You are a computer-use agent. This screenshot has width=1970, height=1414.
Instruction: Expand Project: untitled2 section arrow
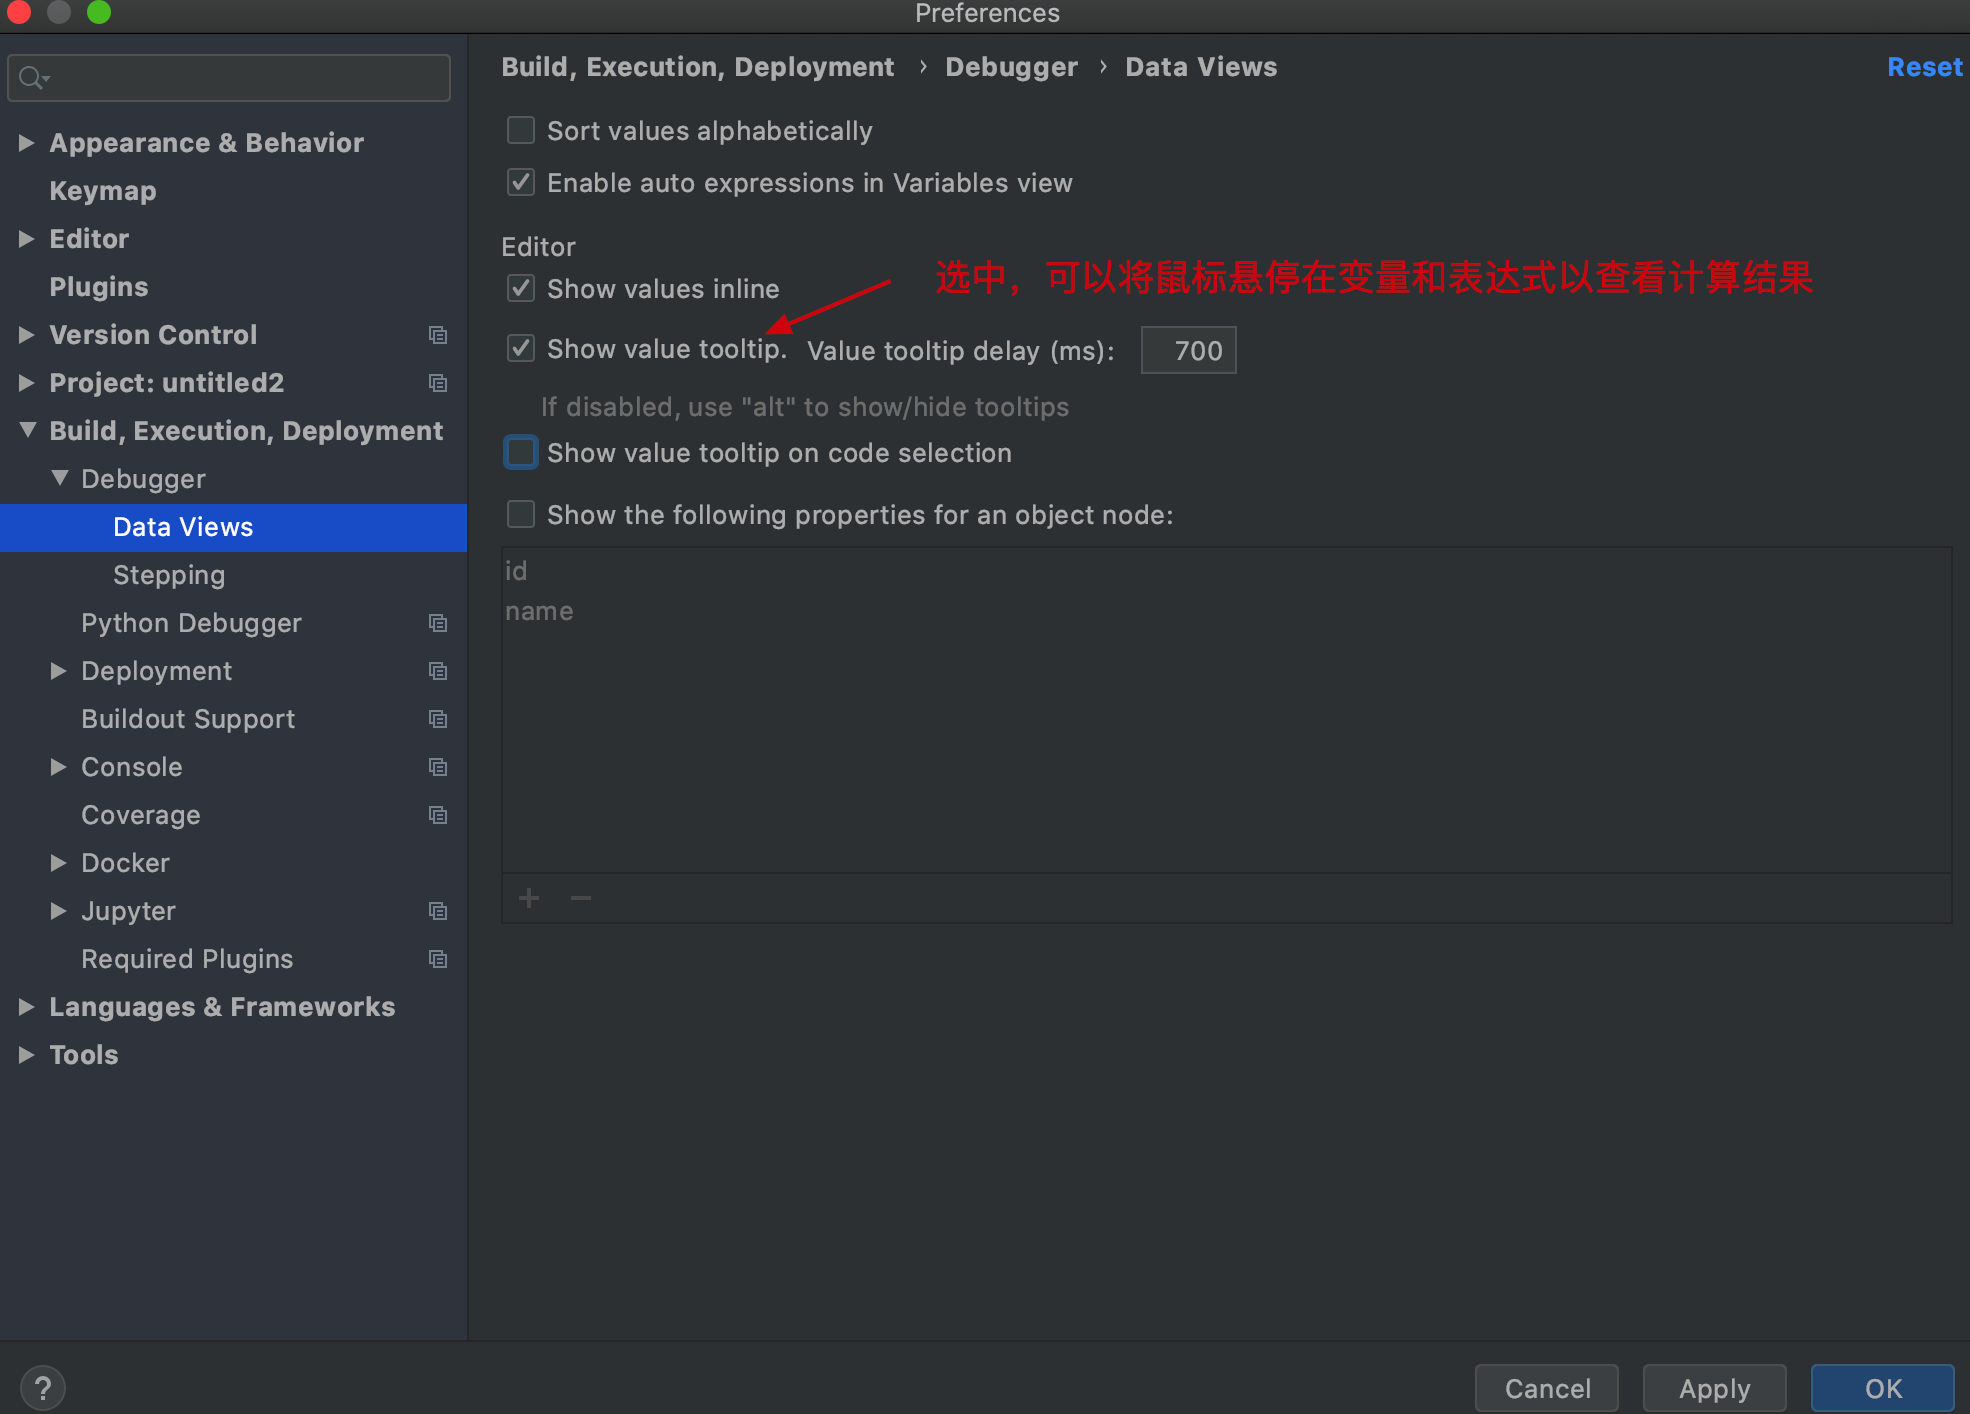click(27, 383)
